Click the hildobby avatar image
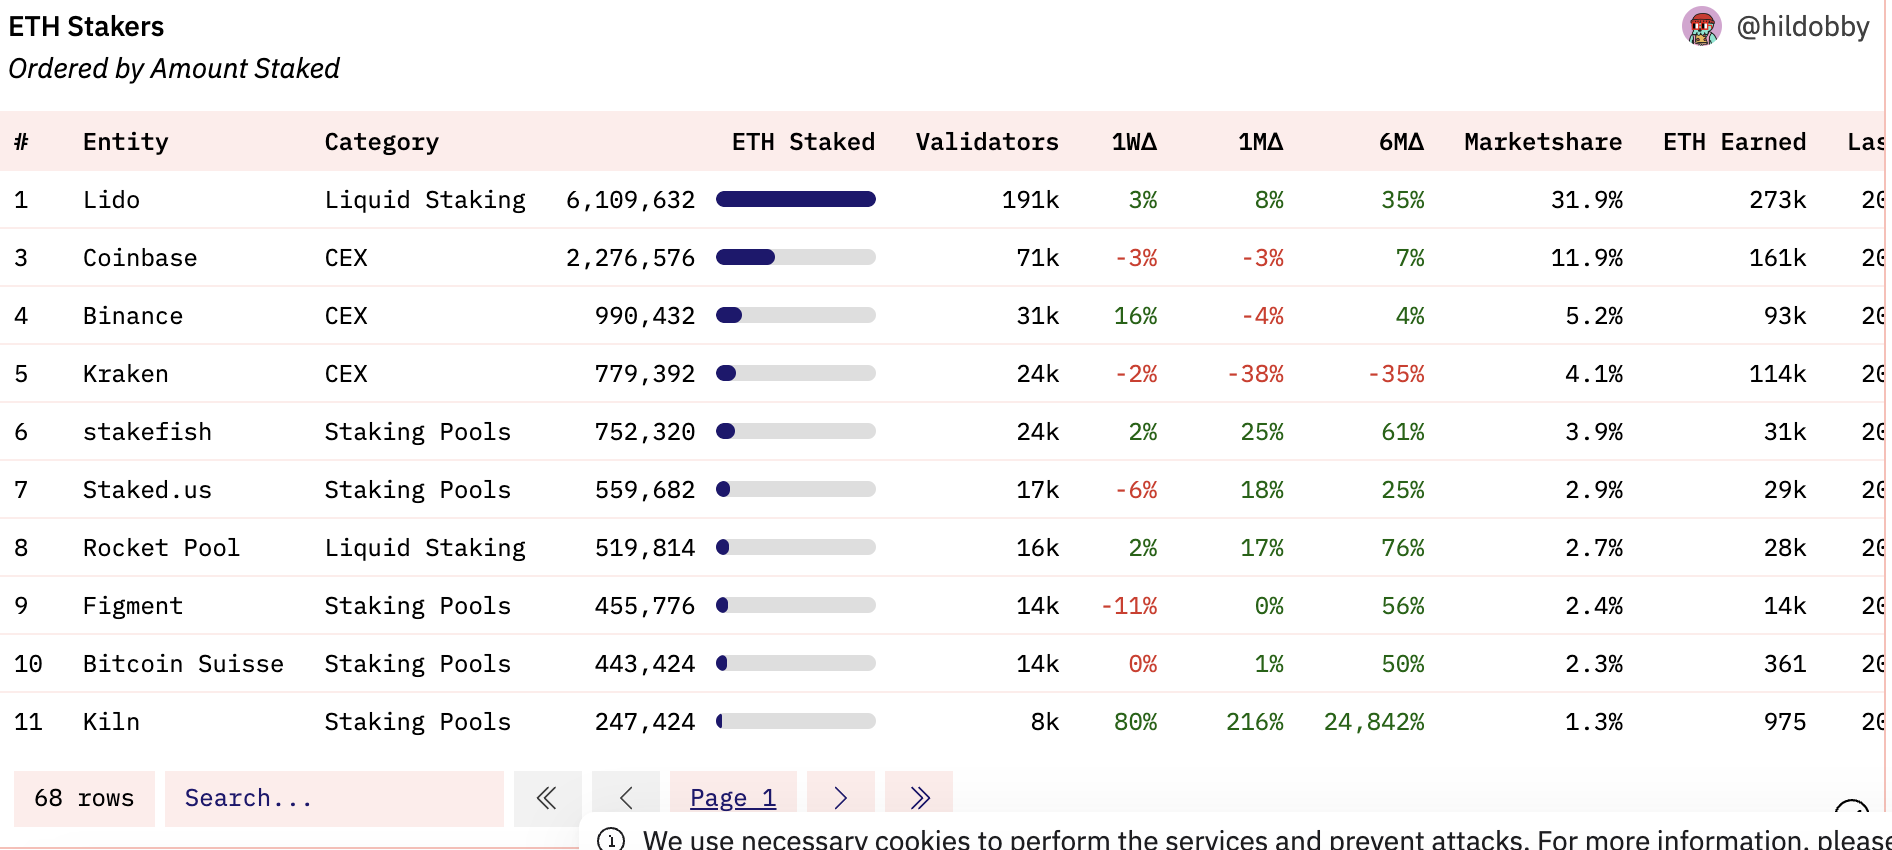 click(1701, 27)
